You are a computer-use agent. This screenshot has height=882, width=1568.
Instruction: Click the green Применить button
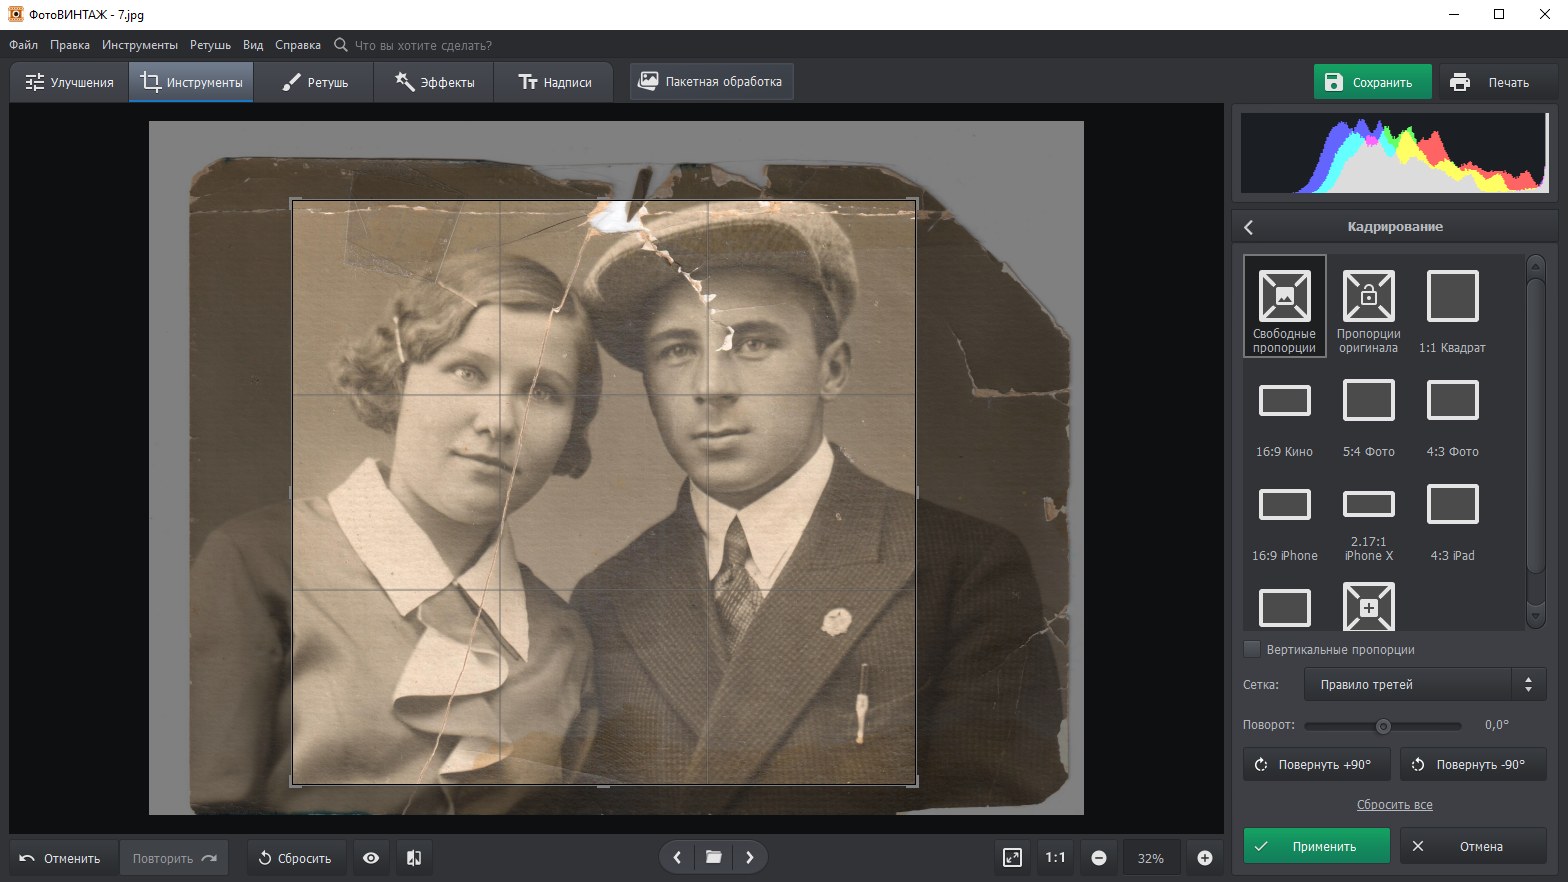[1316, 846]
